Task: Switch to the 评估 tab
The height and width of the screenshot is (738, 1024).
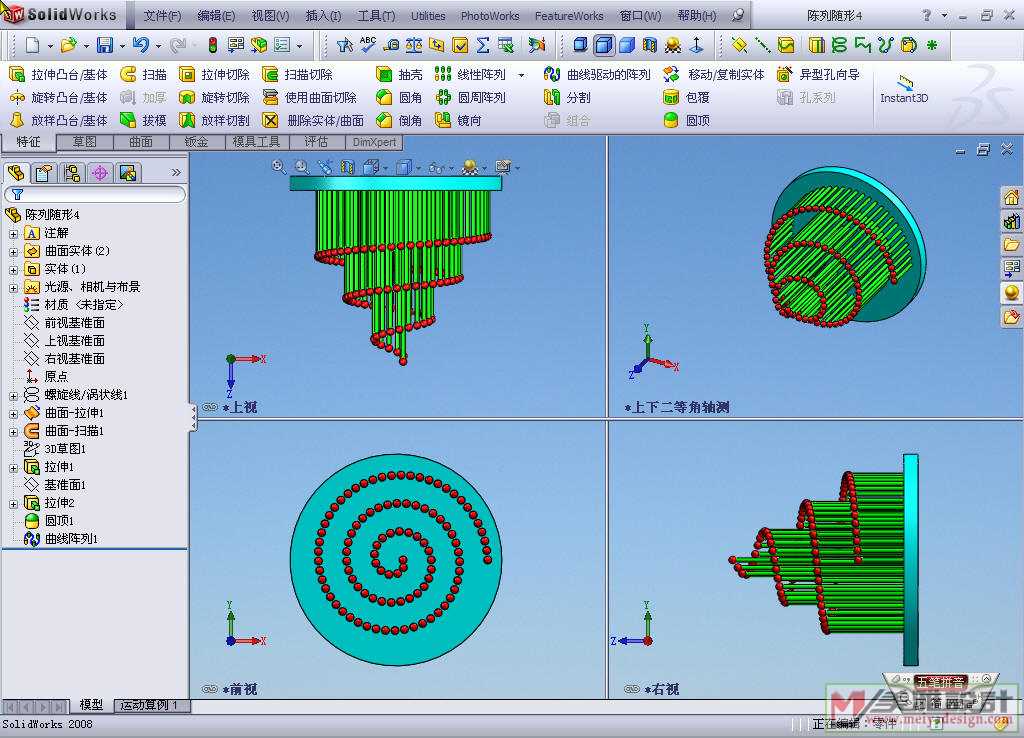Action: (x=315, y=142)
